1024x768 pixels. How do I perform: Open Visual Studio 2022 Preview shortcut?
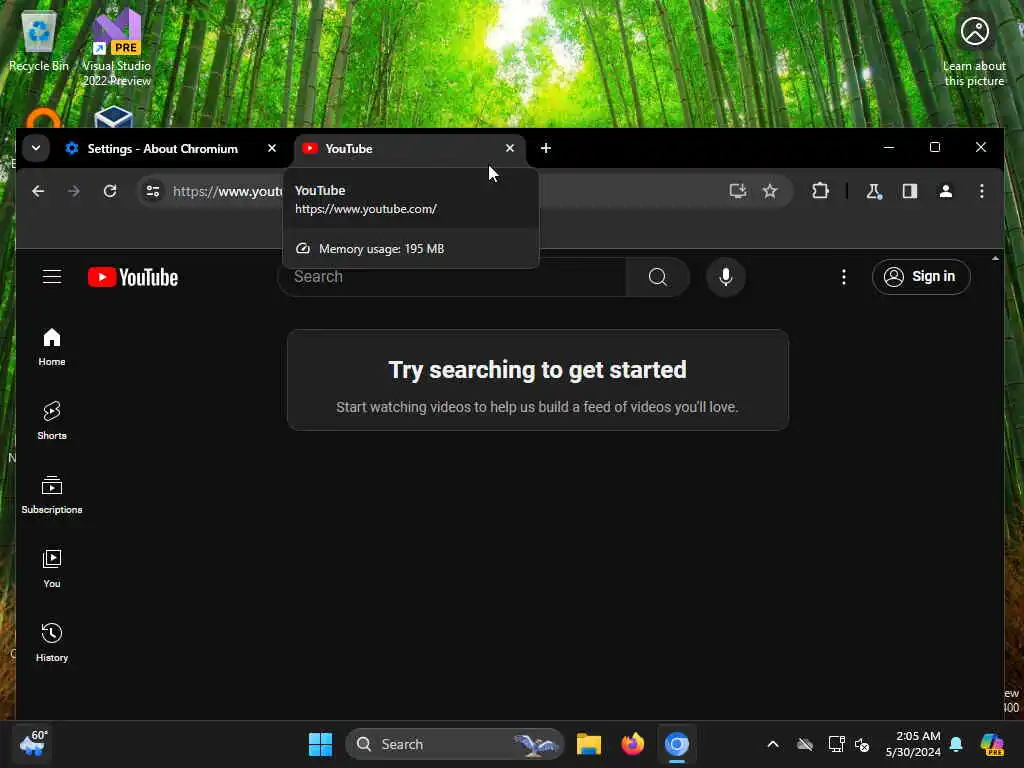(x=116, y=47)
